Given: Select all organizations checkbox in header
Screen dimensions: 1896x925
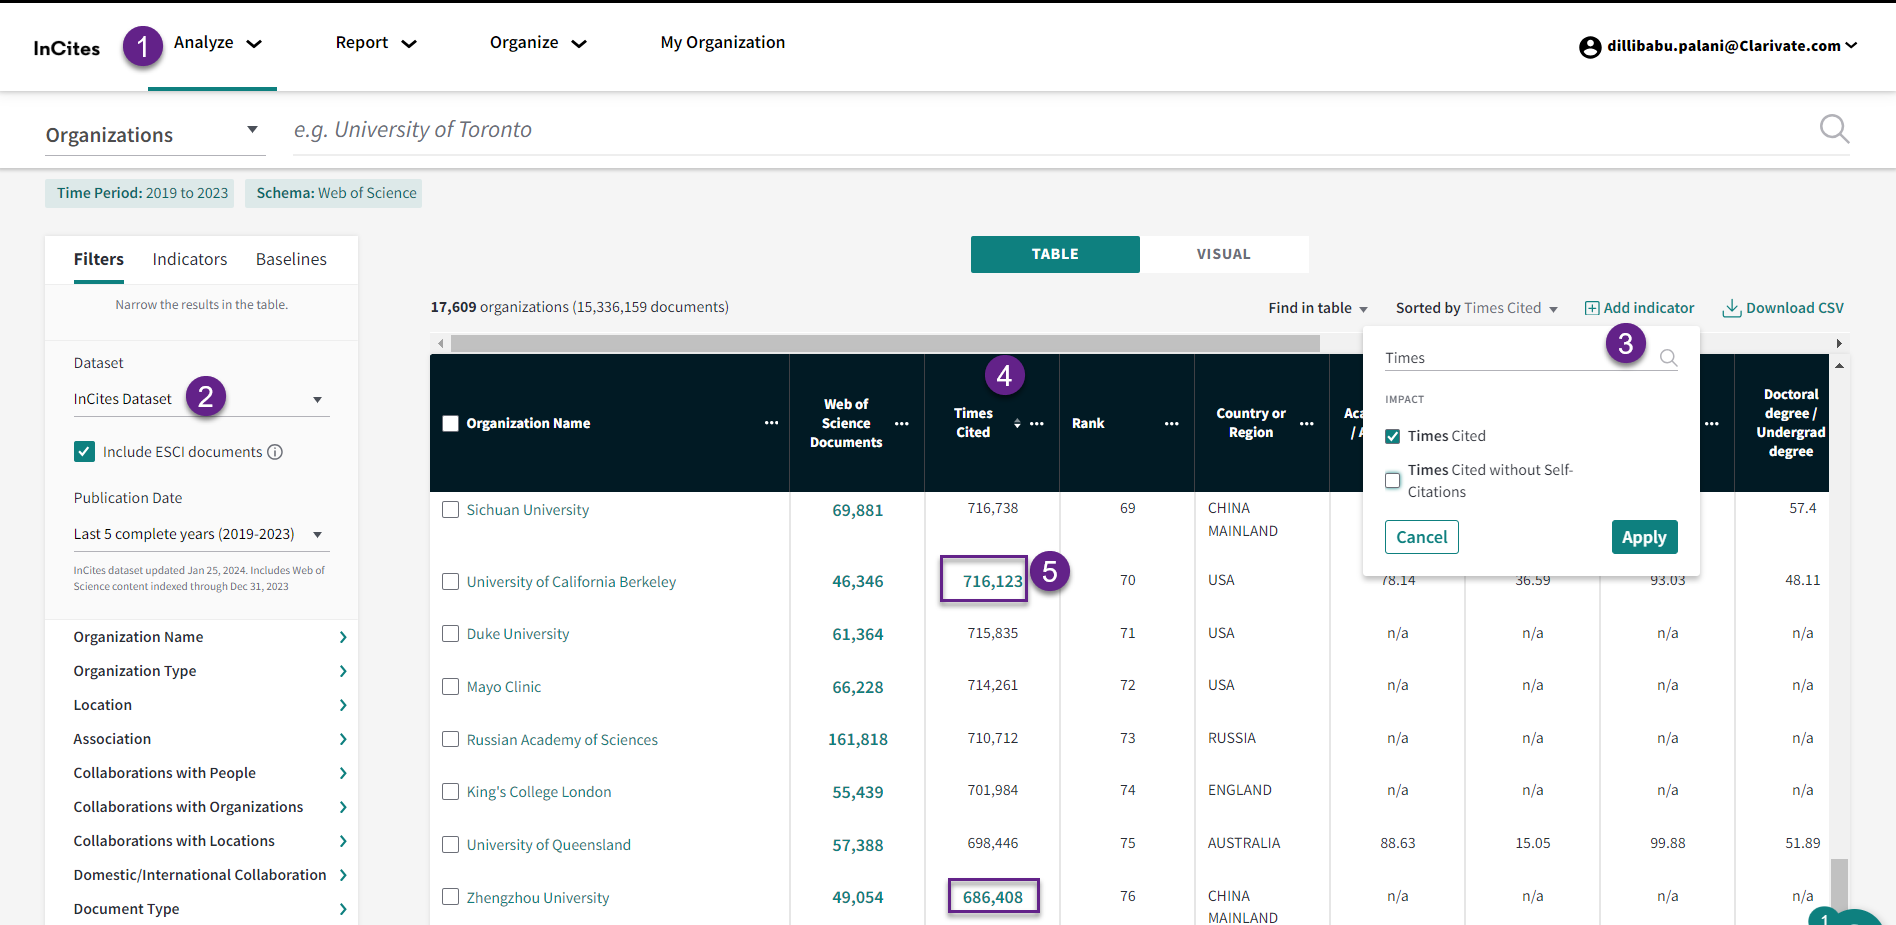Looking at the screenshot, I should pos(451,423).
